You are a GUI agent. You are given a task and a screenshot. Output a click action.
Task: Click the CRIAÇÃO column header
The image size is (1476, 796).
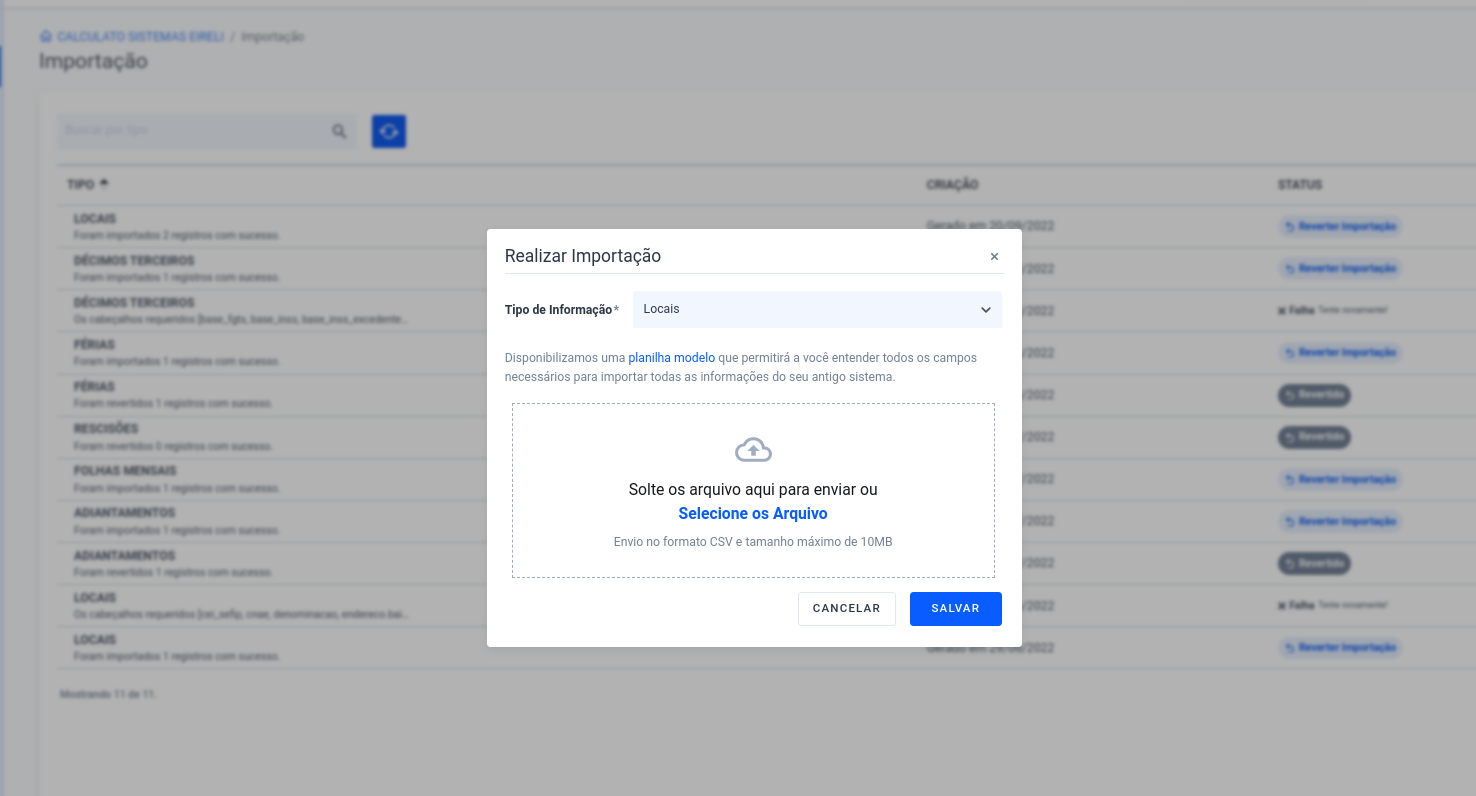click(x=952, y=185)
